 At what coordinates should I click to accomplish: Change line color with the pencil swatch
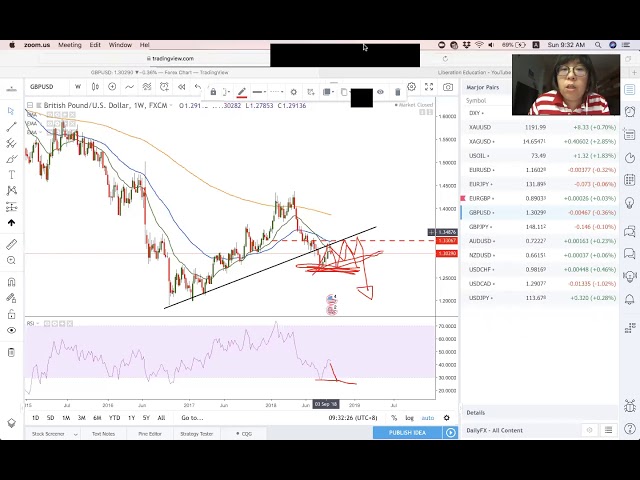pos(242,92)
